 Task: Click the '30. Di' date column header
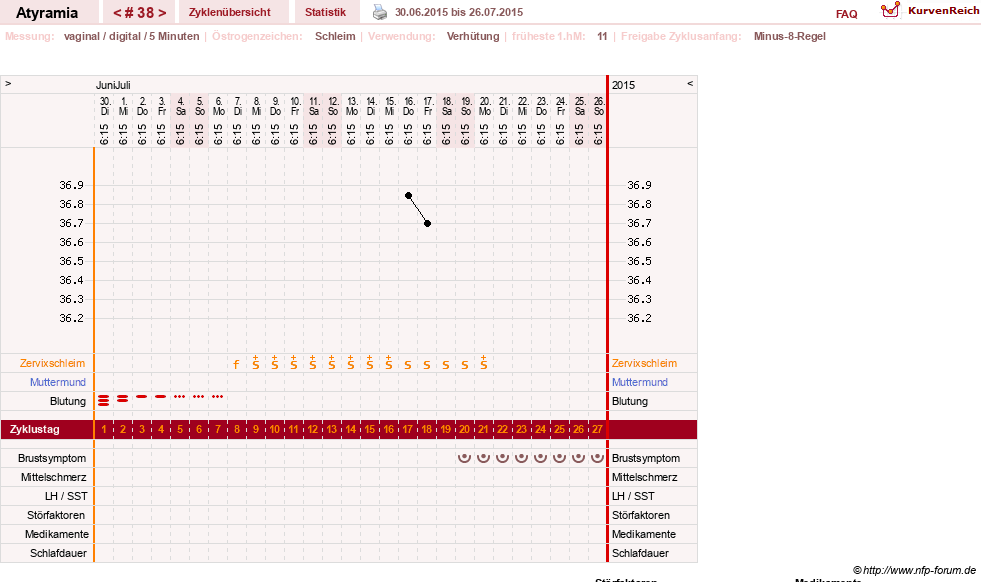[x=104, y=106]
